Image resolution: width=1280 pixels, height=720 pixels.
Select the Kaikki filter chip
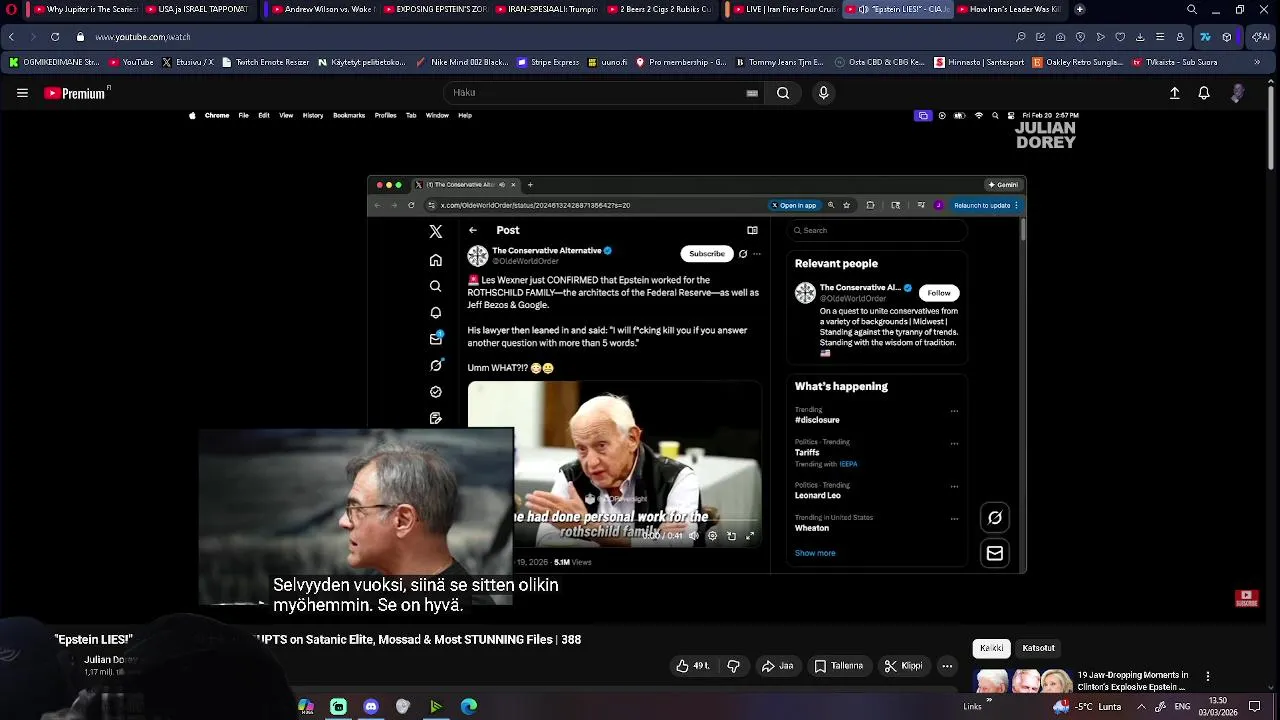992,648
